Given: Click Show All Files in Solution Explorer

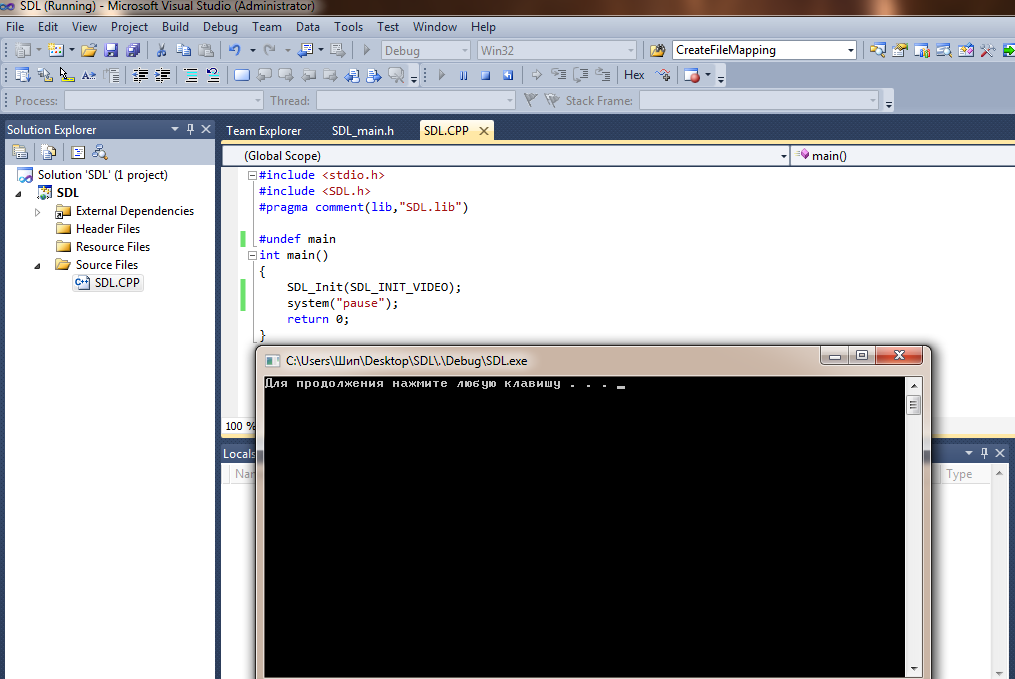Looking at the screenshot, I should 48,152.
